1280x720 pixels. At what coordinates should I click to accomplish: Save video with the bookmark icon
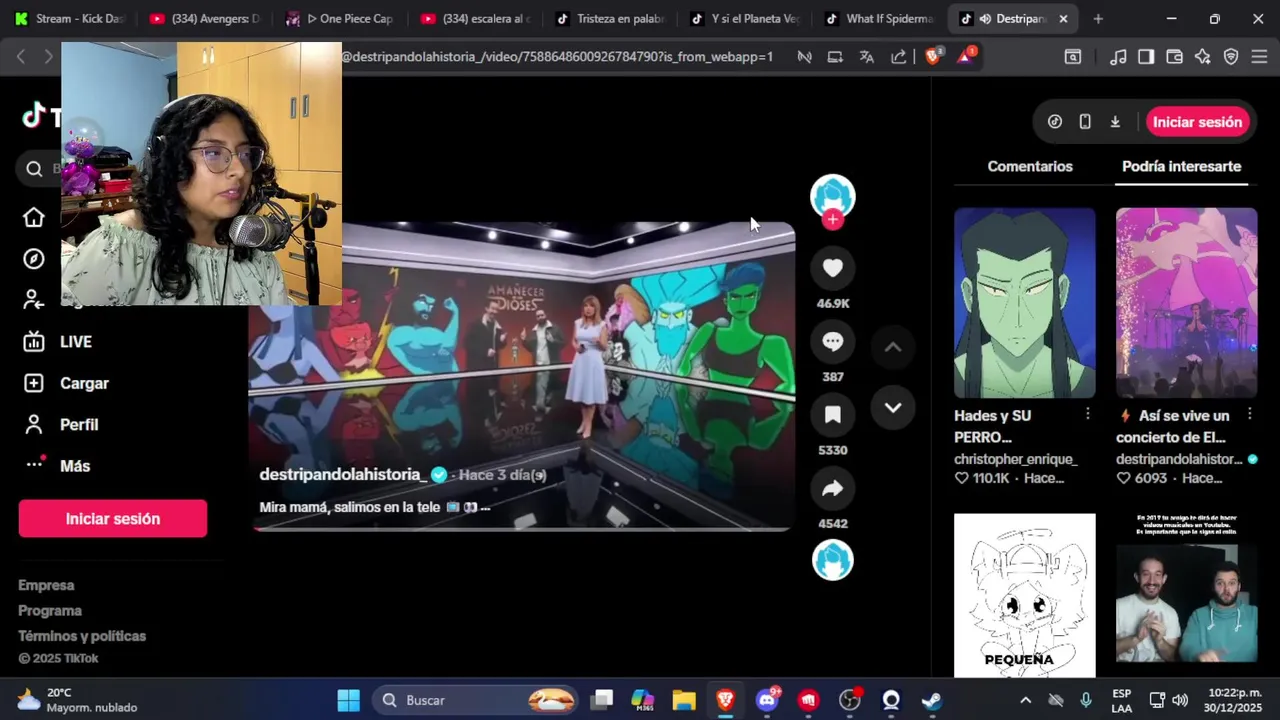coord(832,415)
